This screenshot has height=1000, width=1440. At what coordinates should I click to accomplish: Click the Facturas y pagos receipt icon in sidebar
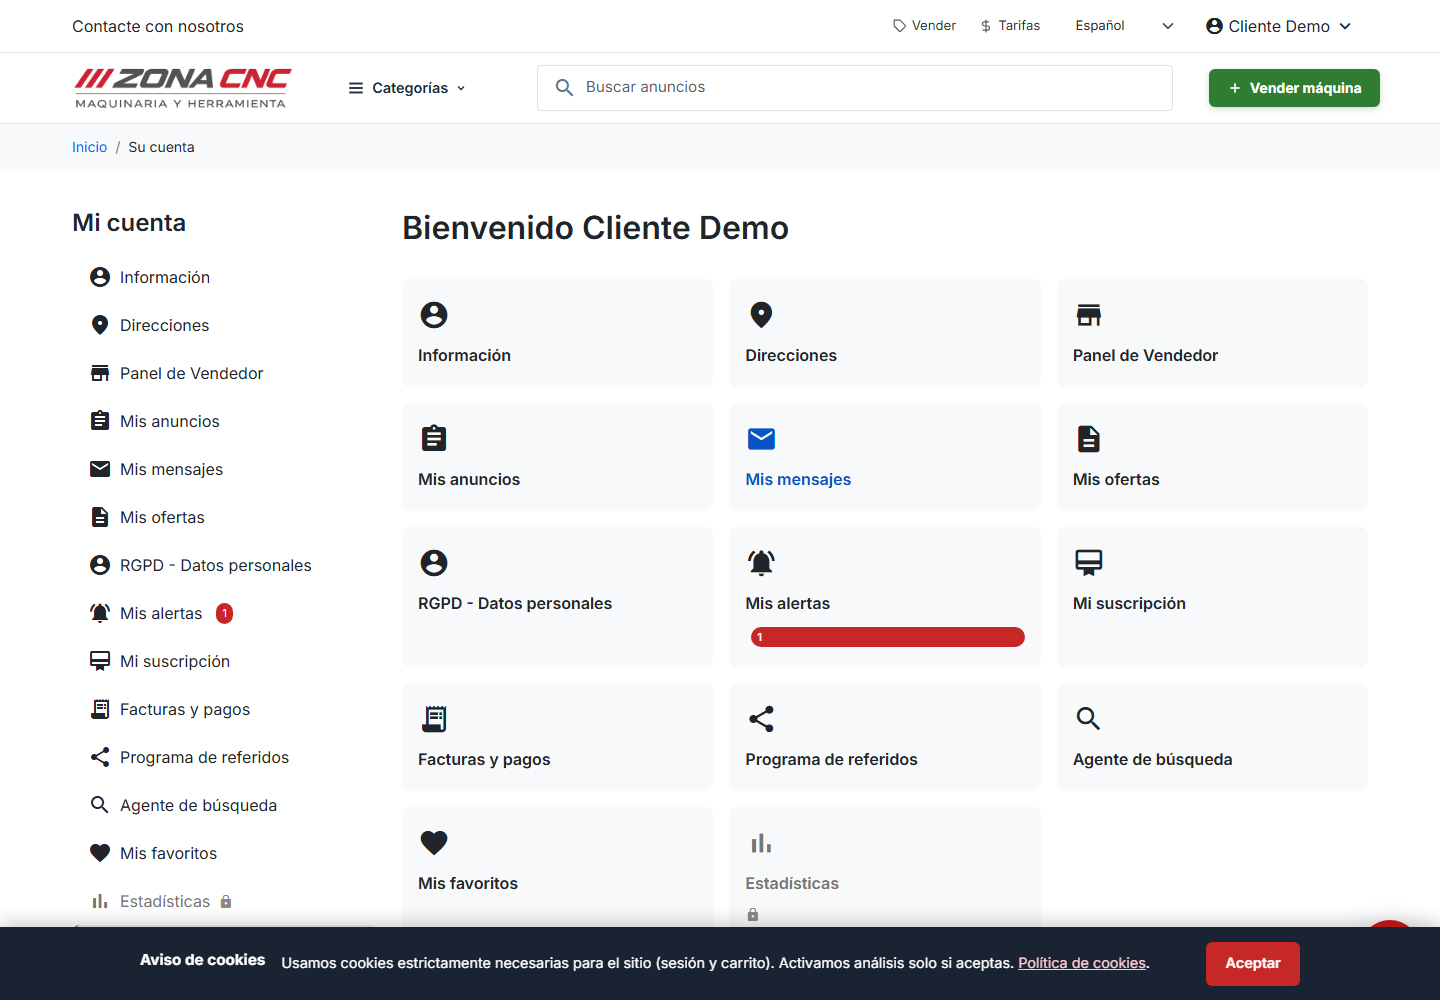click(x=100, y=709)
